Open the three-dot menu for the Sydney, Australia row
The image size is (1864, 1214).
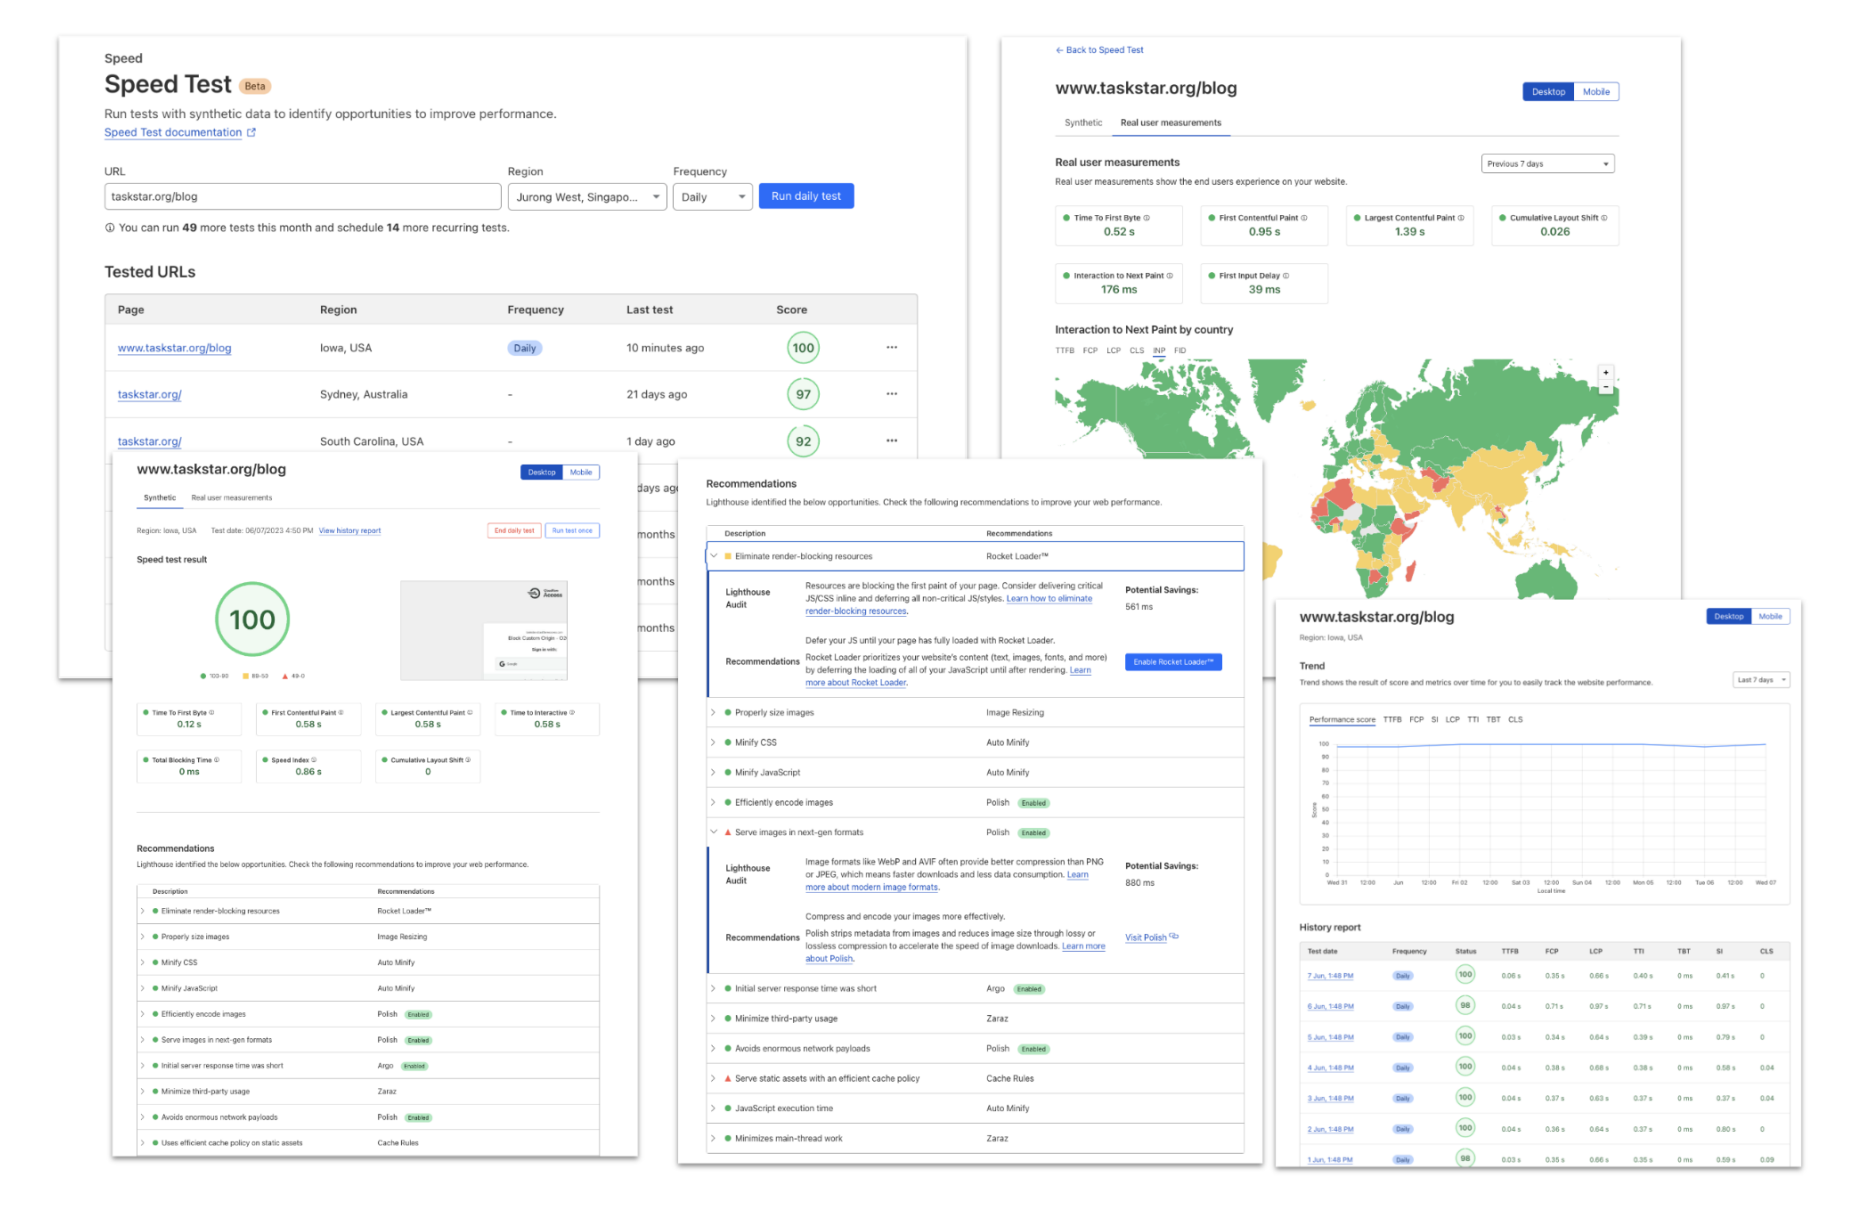click(891, 394)
